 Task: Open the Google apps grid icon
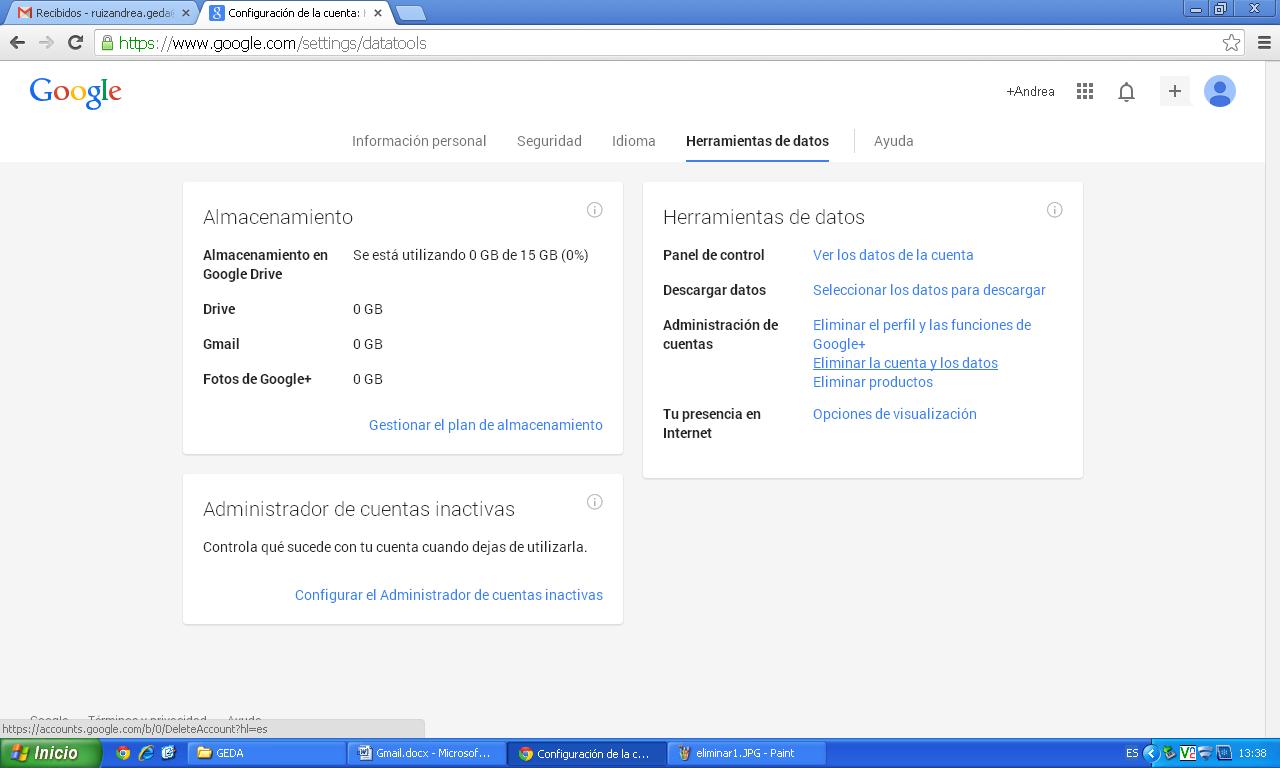click(1084, 91)
